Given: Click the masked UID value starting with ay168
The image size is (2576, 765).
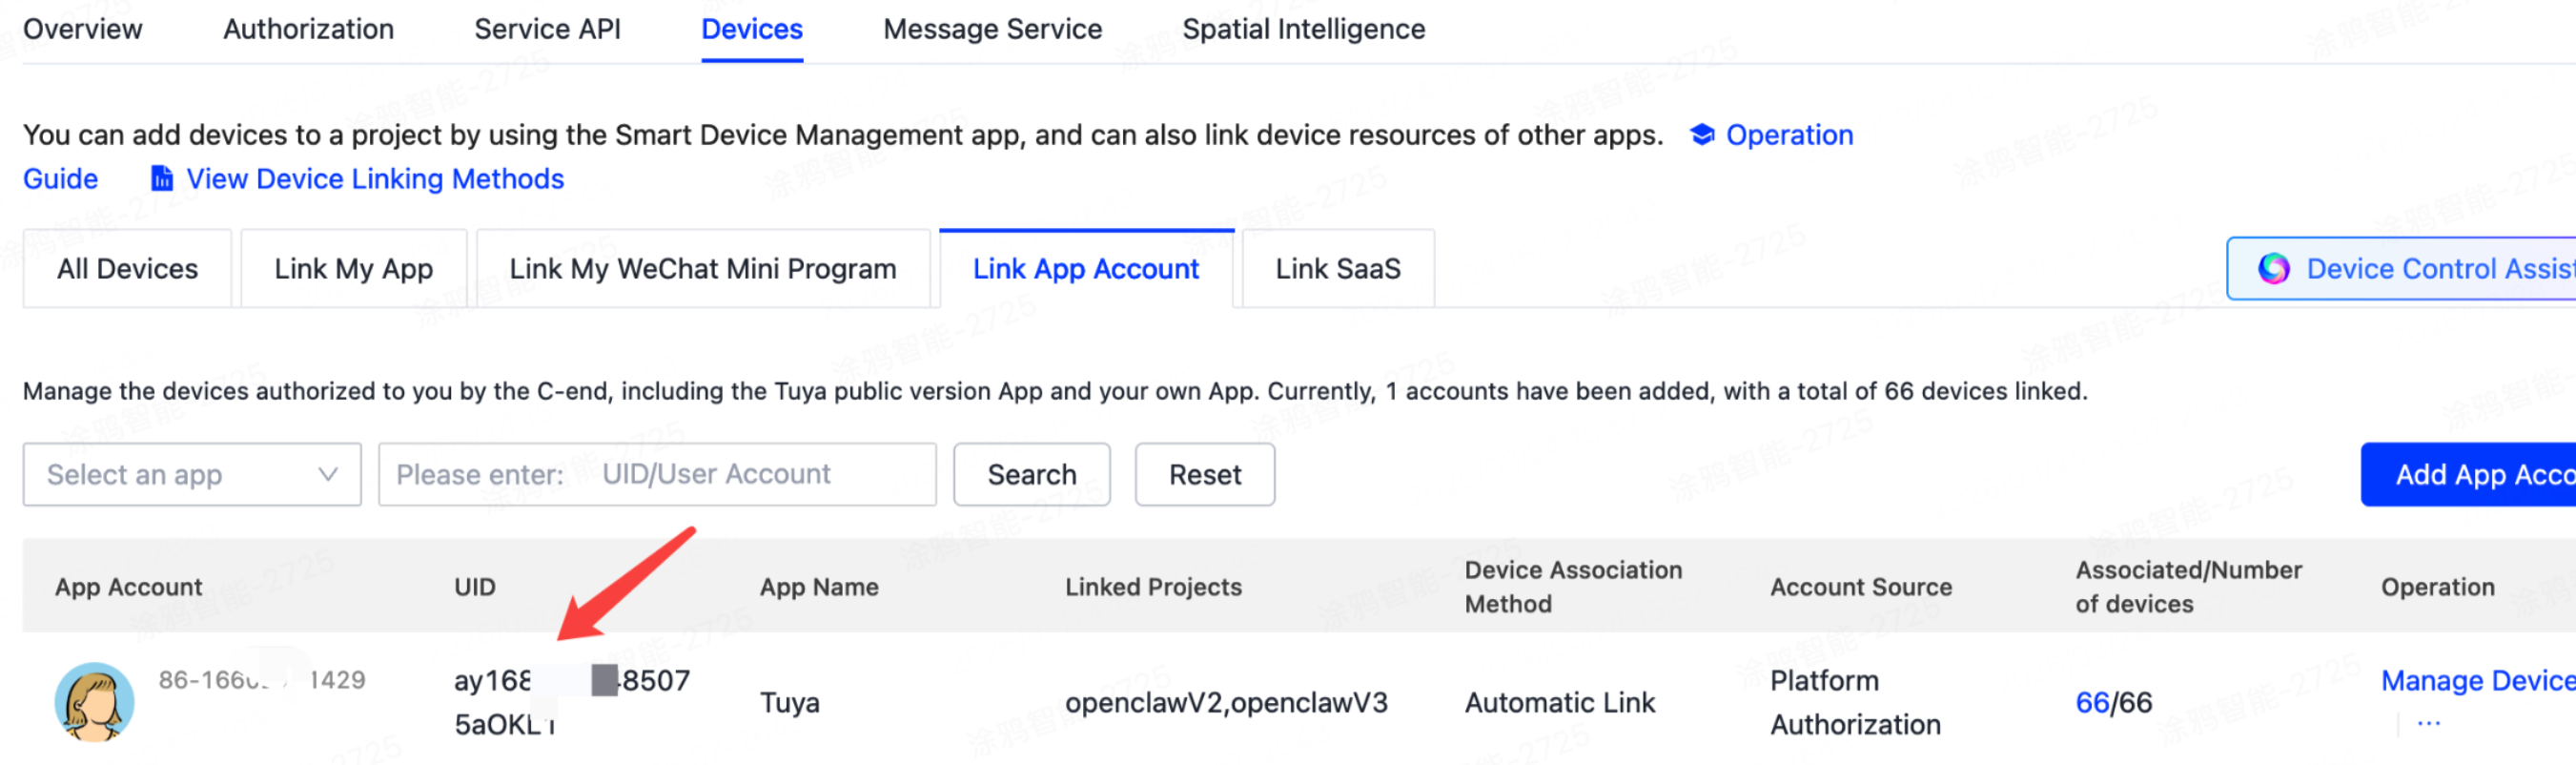Looking at the screenshot, I should point(570,680).
